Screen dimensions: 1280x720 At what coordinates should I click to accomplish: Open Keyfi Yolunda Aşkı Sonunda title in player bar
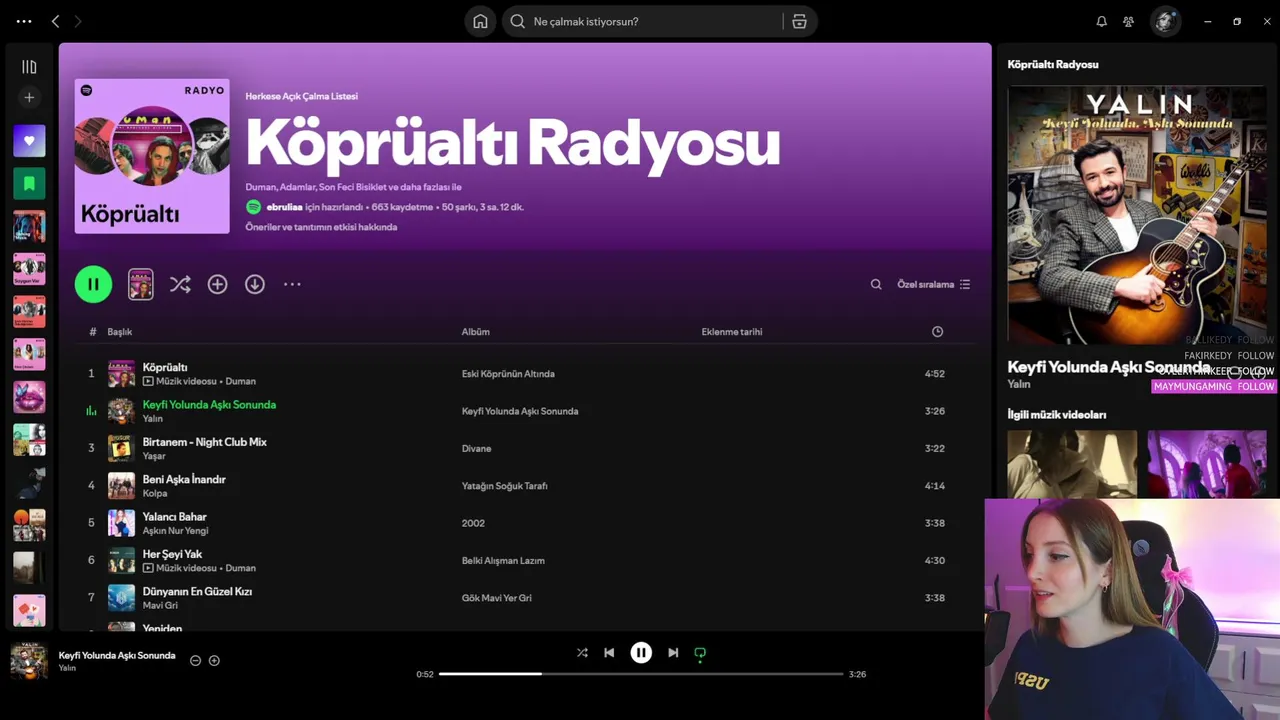click(117, 655)
